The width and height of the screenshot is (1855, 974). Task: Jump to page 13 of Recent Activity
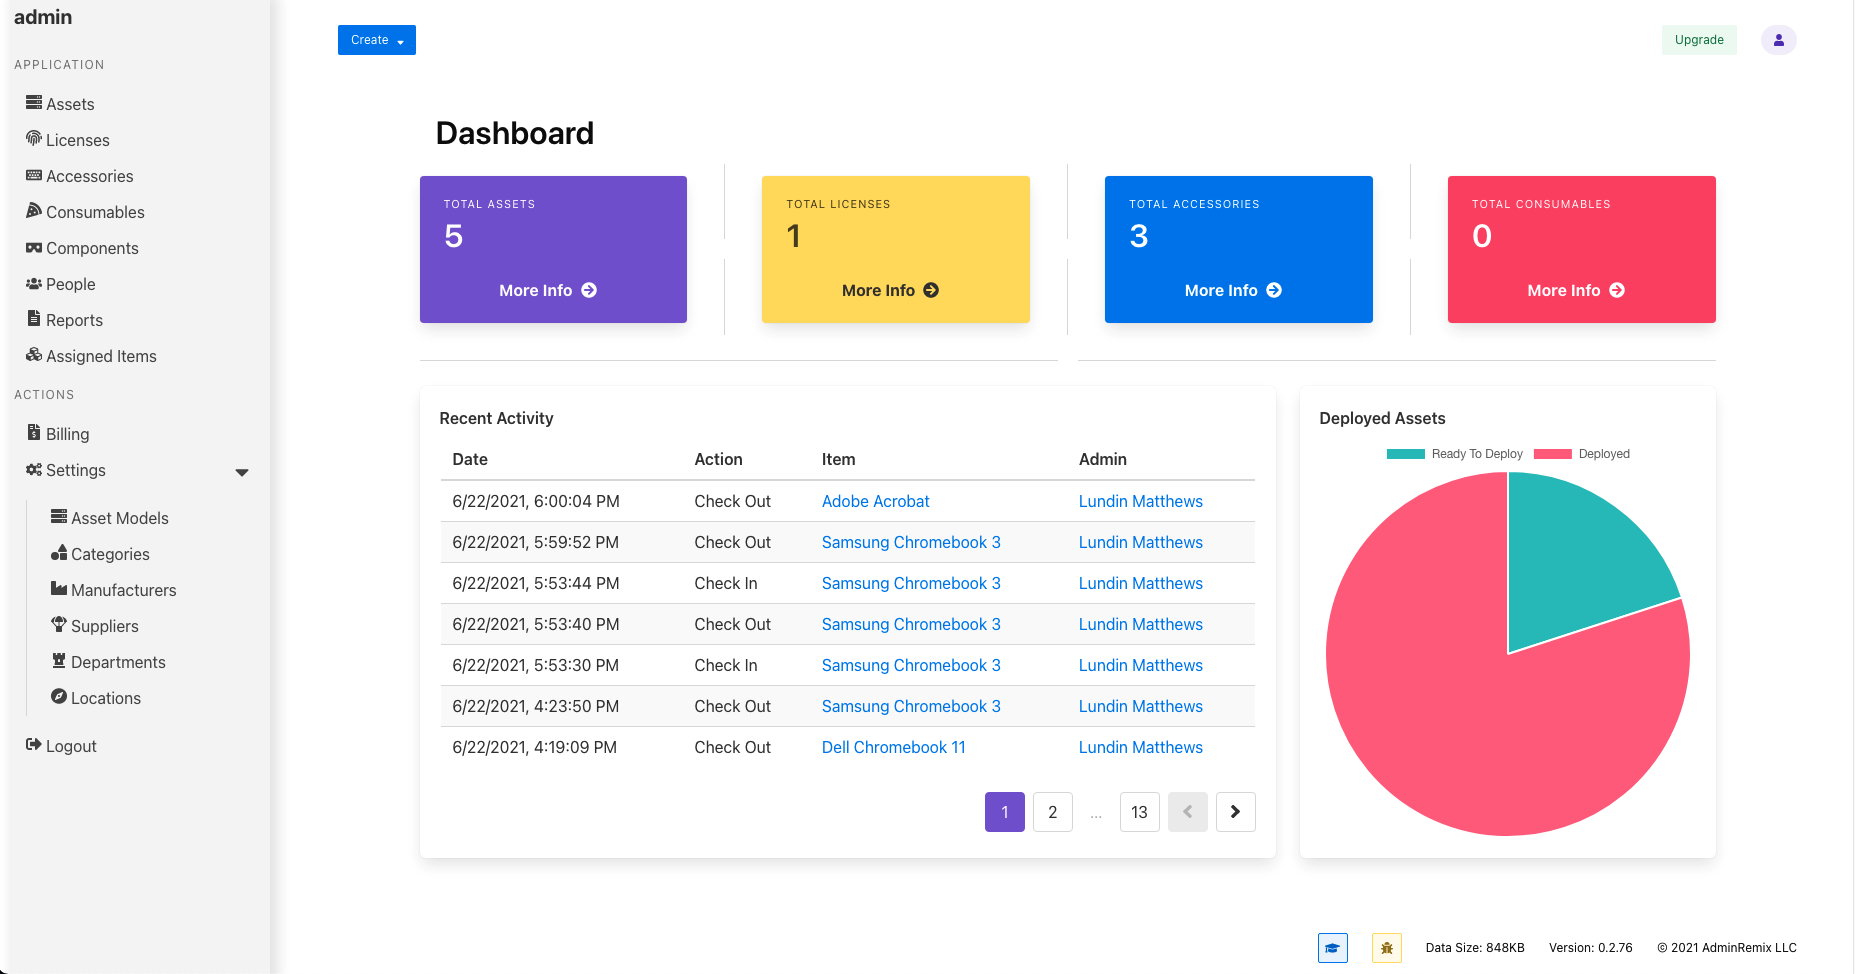(x=1140, y=812)
